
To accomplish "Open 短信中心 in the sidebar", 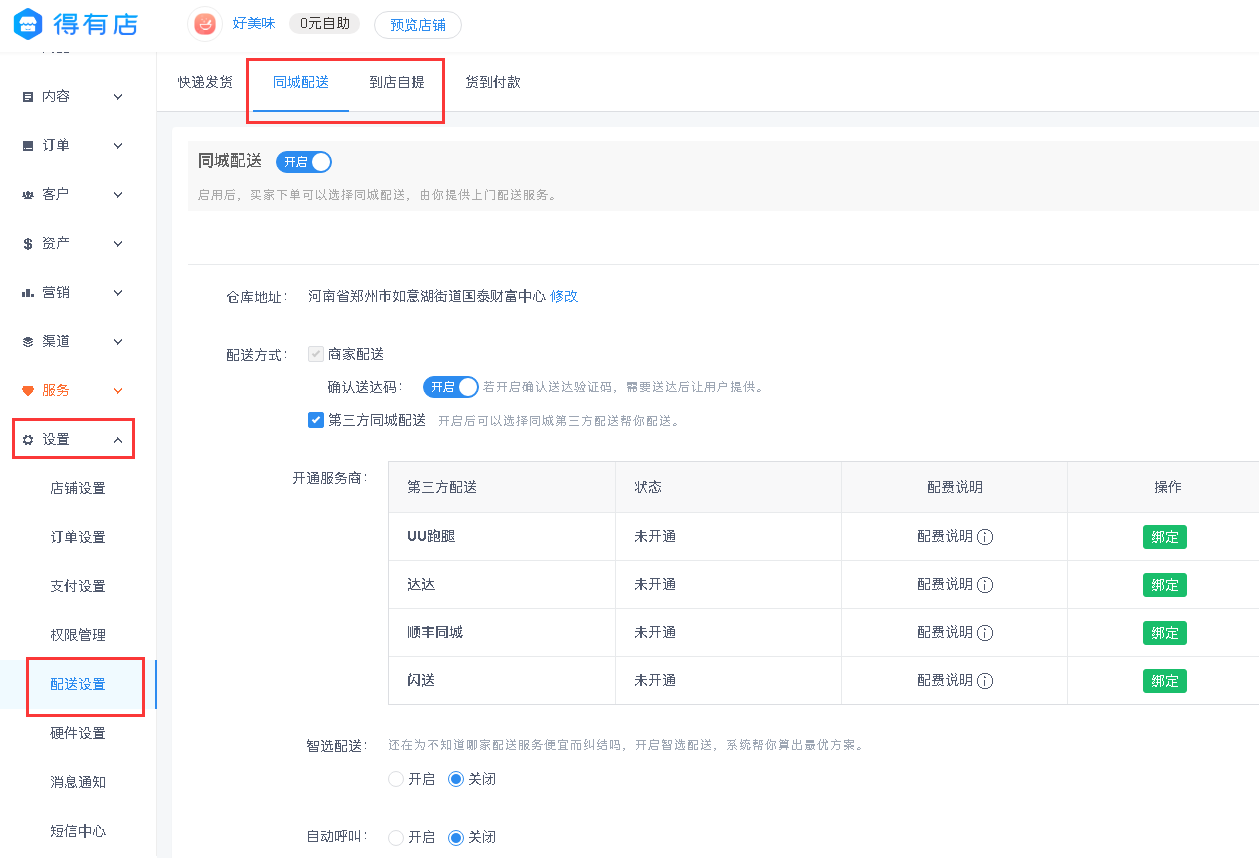I will point(78,832).
